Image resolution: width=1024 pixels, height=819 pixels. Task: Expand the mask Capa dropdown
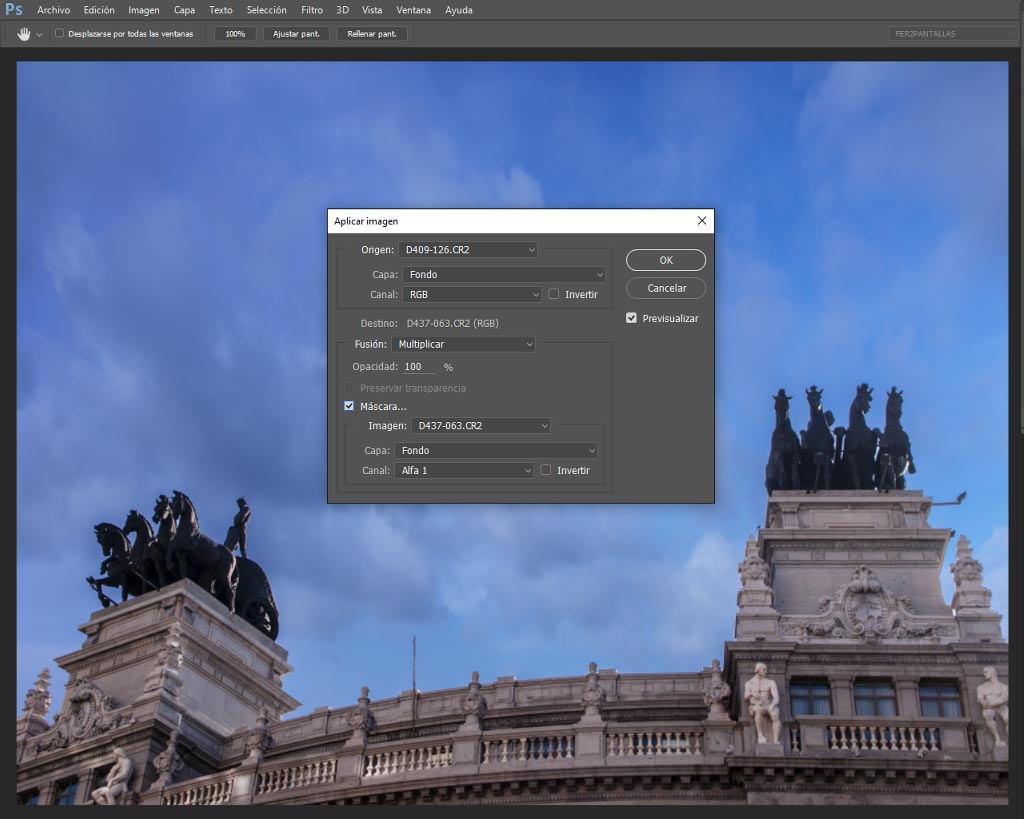point(496,451)
